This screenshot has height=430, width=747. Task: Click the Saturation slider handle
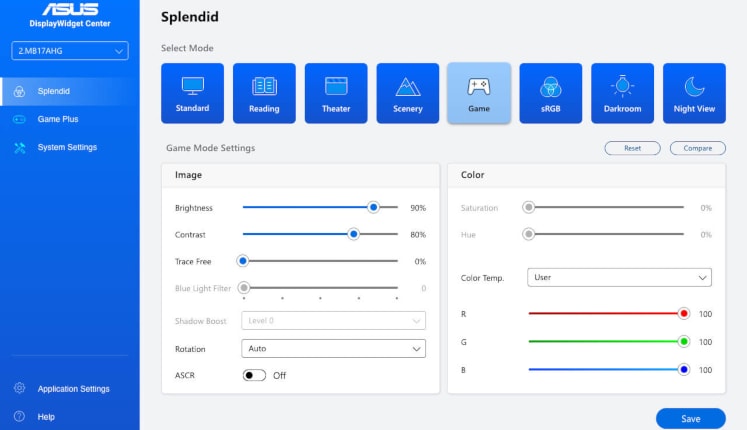click(528, 207)
